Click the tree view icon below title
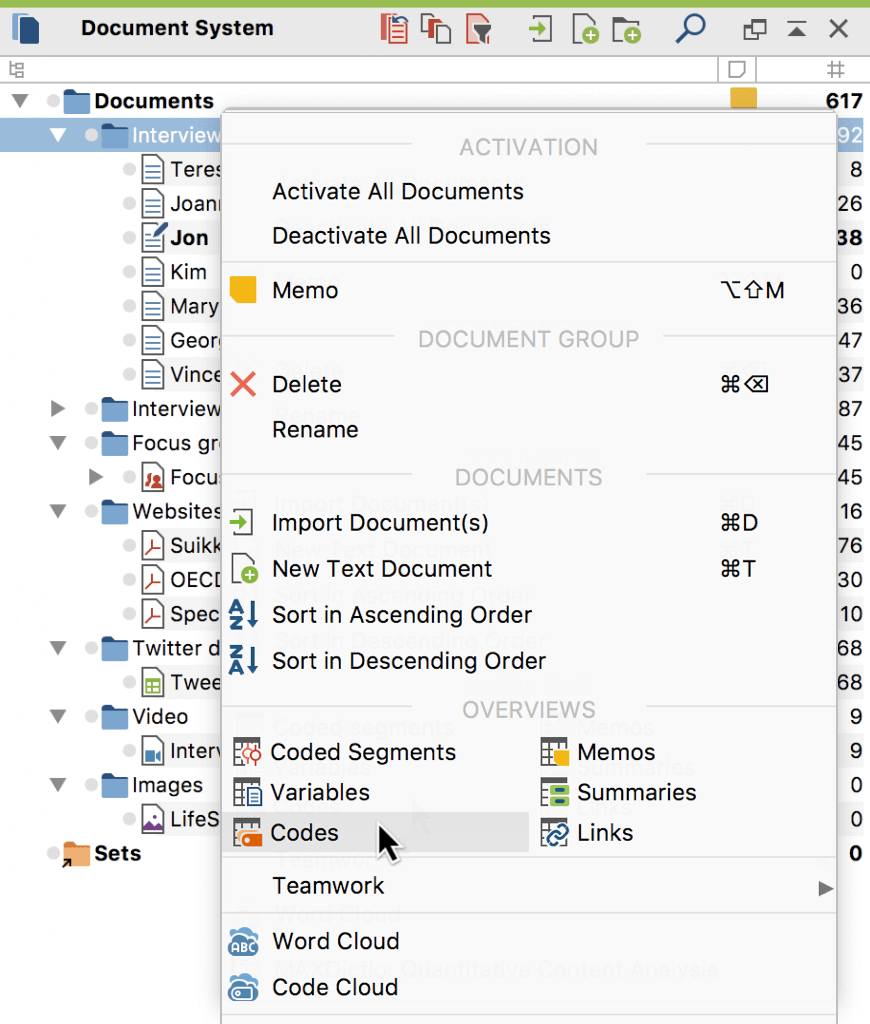870x1024 pixels. pos(16,69)
